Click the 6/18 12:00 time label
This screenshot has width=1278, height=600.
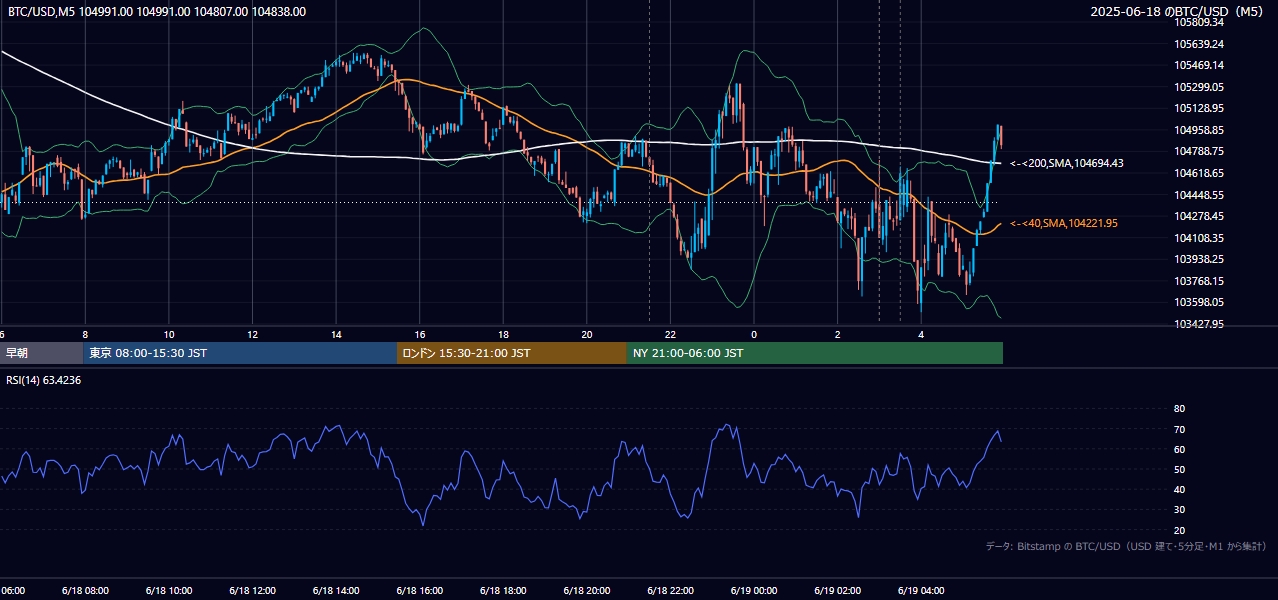252,591
